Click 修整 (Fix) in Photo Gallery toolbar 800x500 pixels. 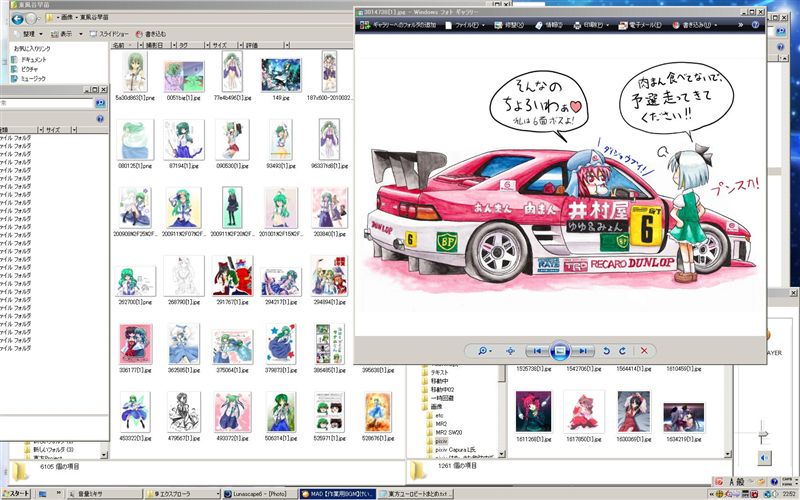pyautogui.click(x=509, y=24)
